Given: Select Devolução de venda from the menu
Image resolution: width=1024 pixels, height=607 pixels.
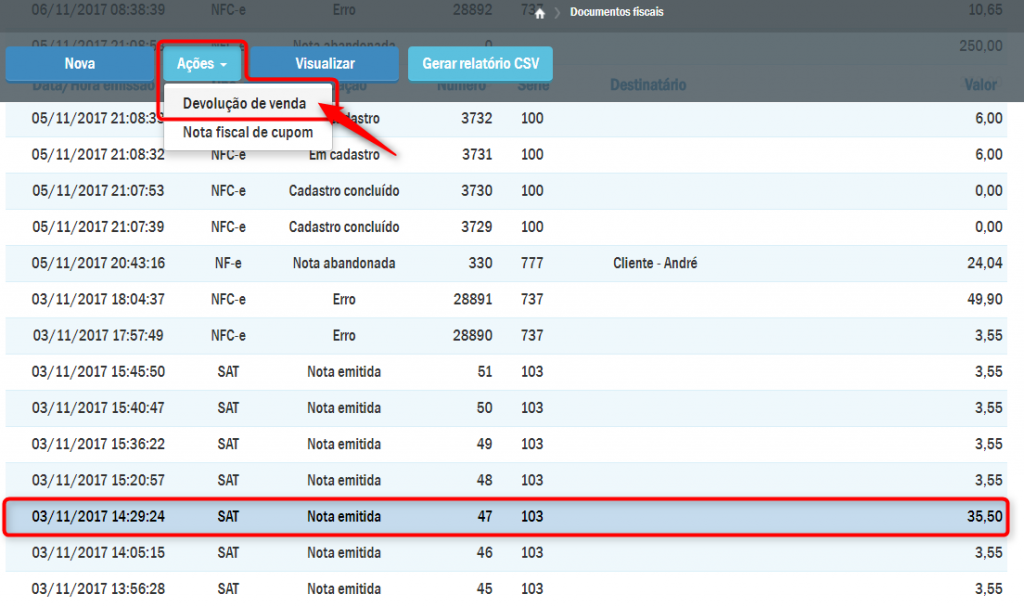Looking at the screenshot, I should [244, 104].
